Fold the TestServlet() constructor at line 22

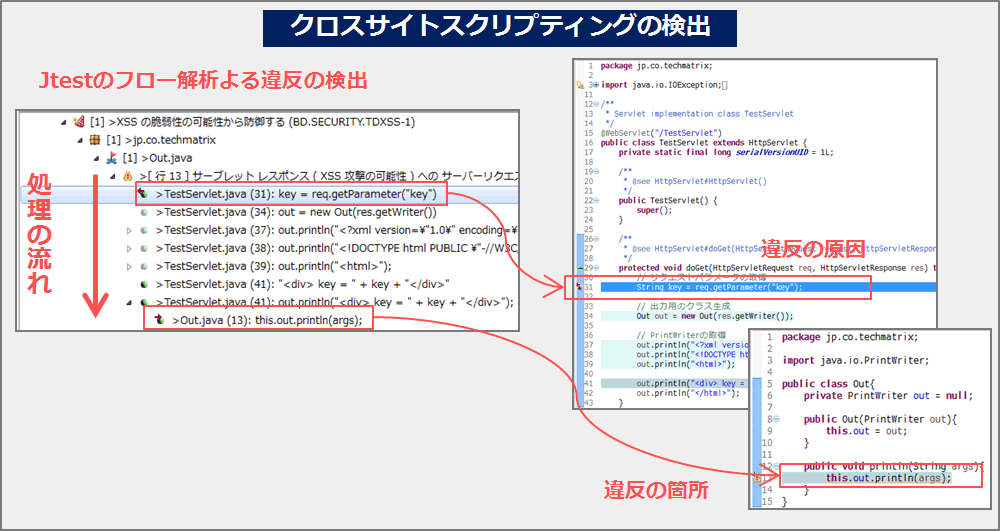click(x=596, y=200)
